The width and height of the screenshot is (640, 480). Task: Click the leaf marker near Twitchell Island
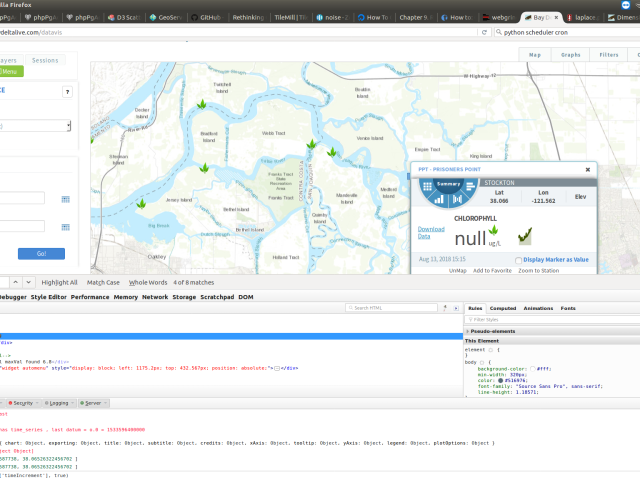[x=202, y=104]
